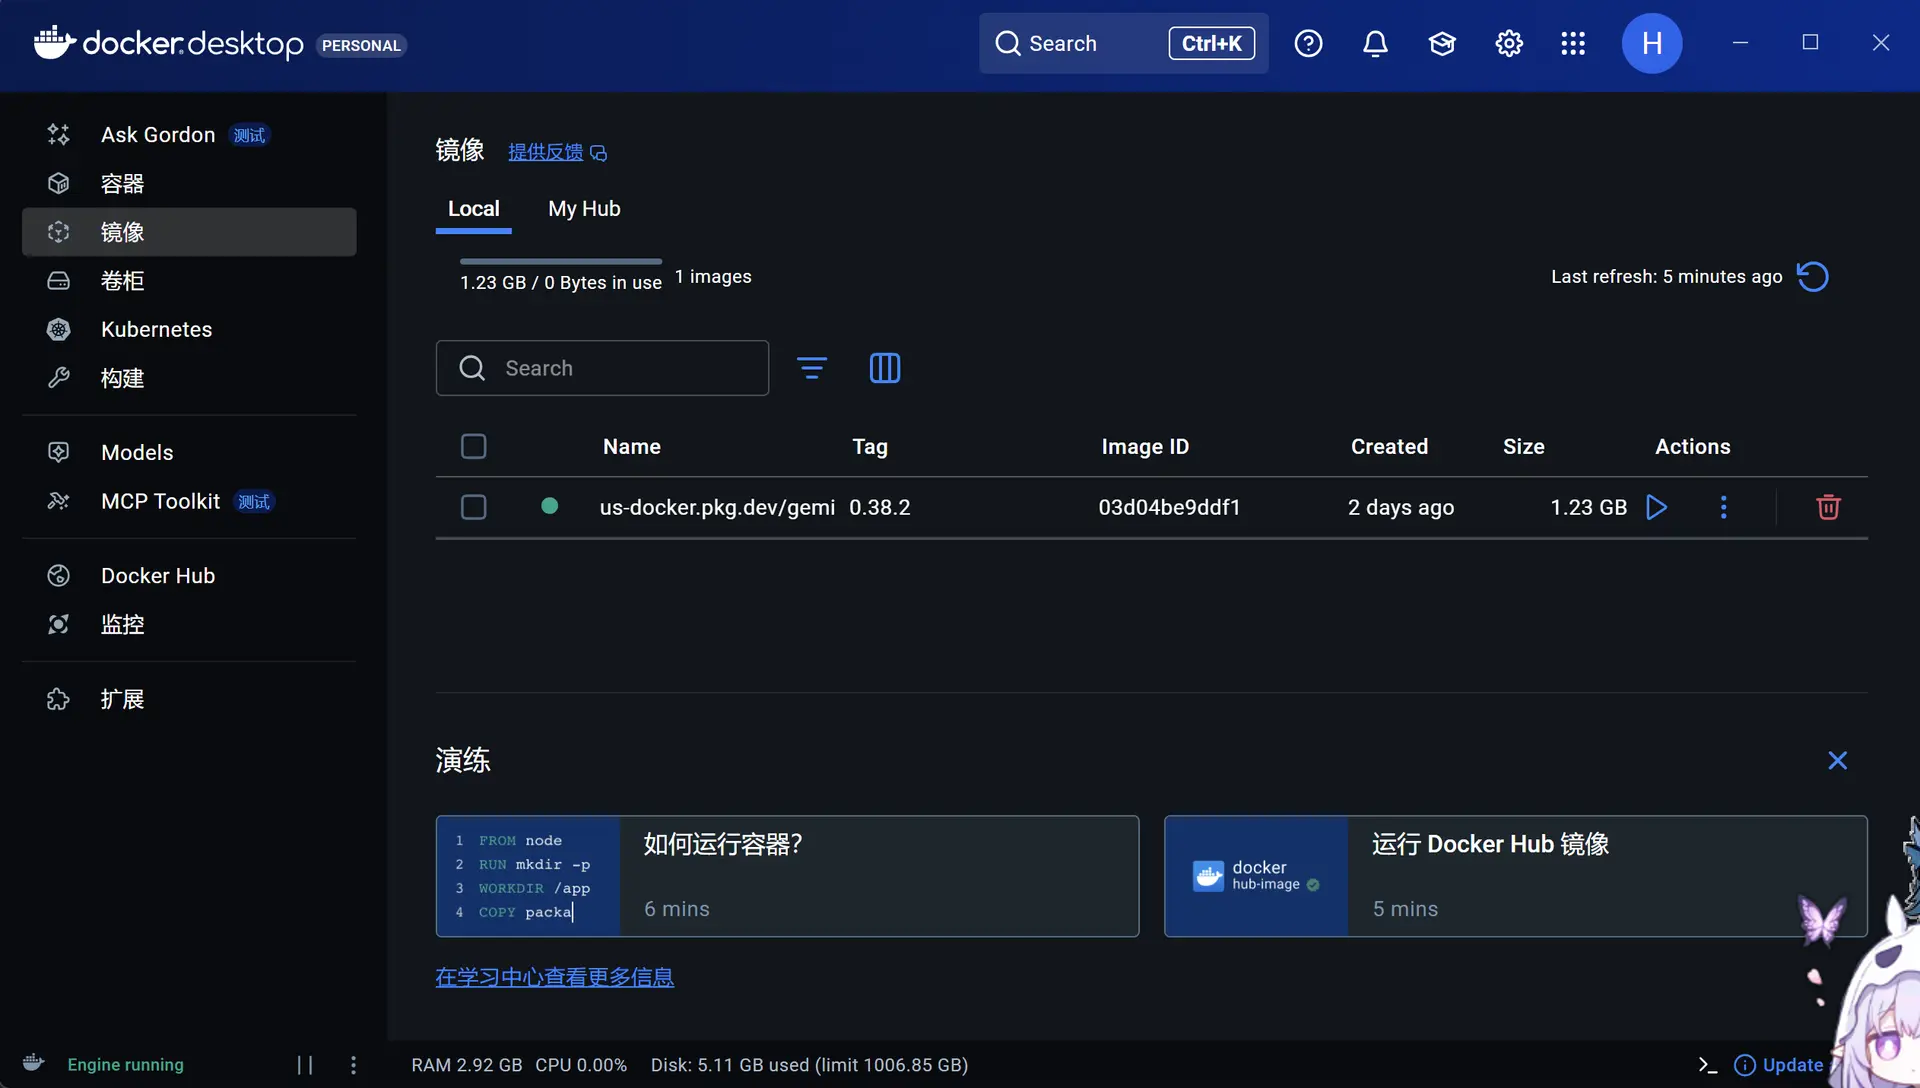
Task: Open more actions menu for the image
Action: click(1723, 508)
